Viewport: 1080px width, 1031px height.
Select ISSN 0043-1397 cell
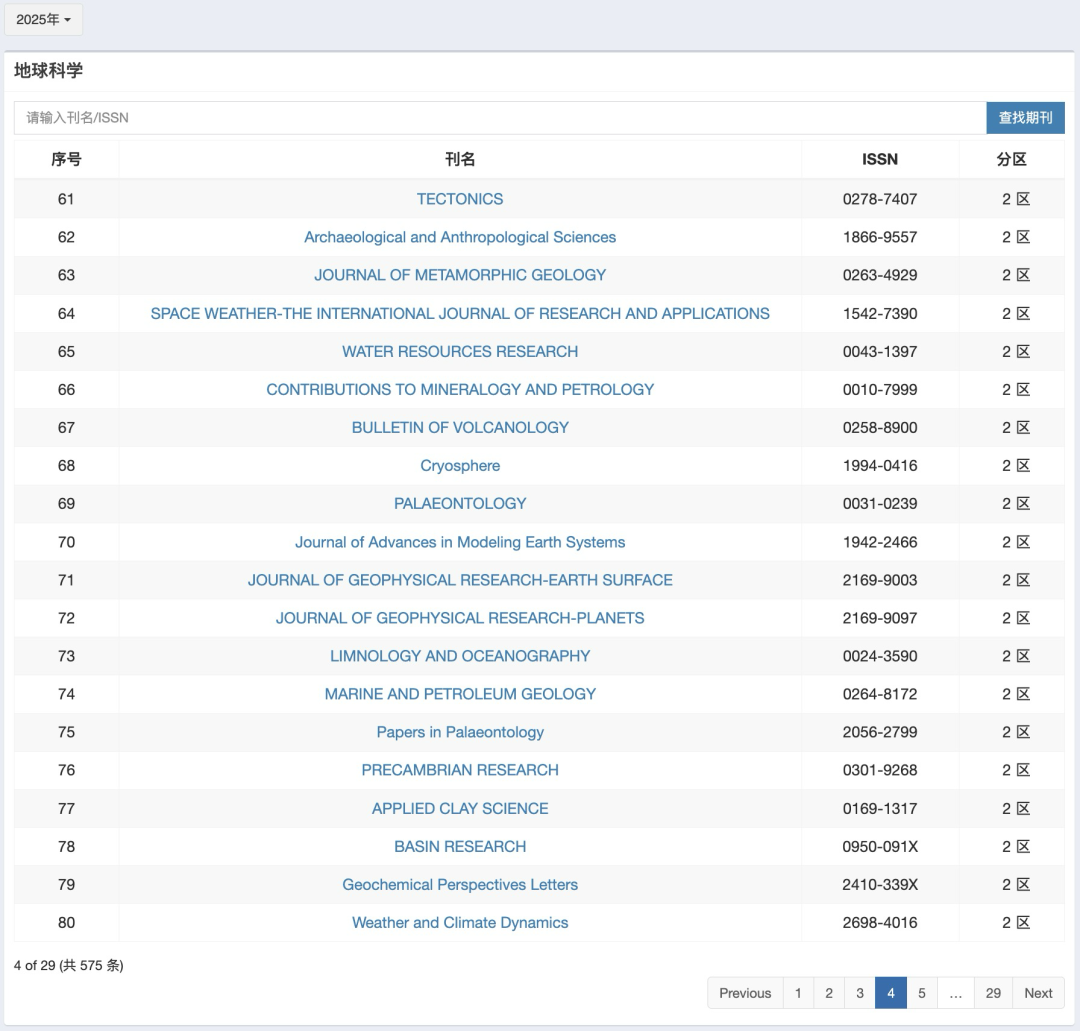tap(880, 351)
